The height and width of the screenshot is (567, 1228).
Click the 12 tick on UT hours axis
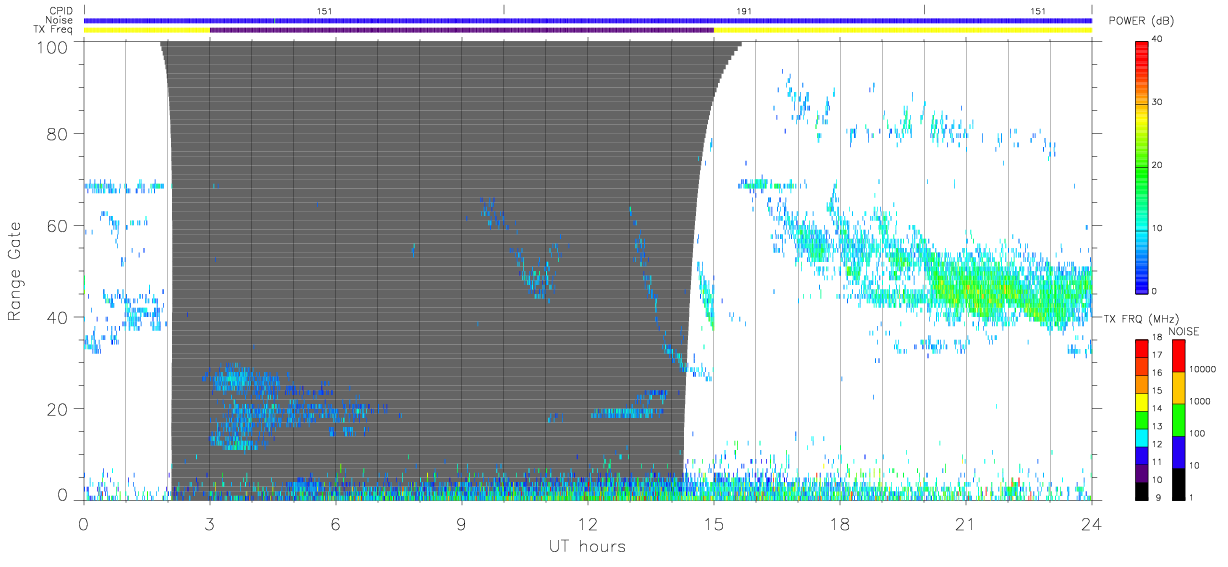pos(588,523)
